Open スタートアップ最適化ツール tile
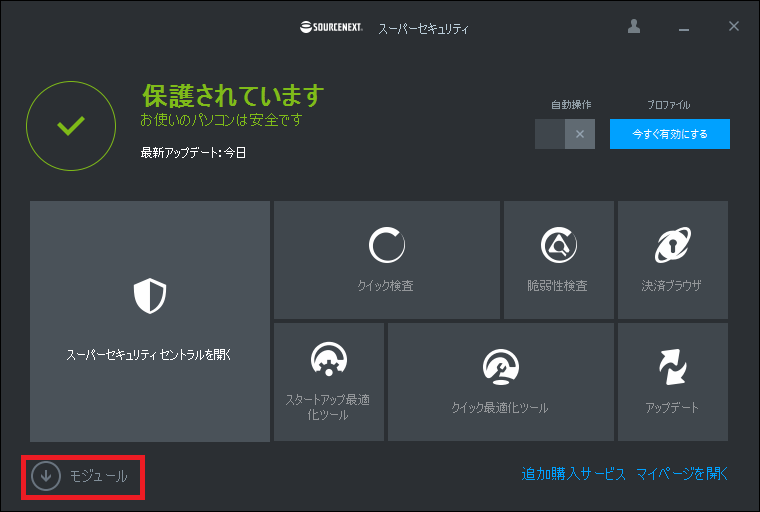The height and width of the screenshot is (512, 760). (329, 382)
